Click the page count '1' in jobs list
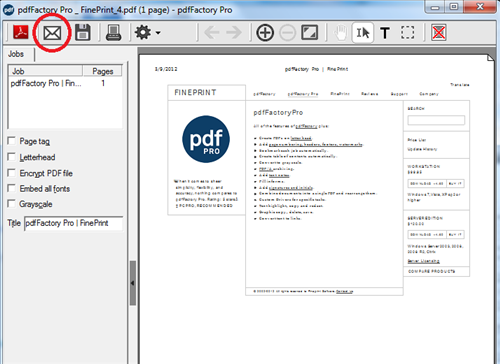The width and height of the screenshot is (500, 364). pyautogui.click(x=103, y=83)
